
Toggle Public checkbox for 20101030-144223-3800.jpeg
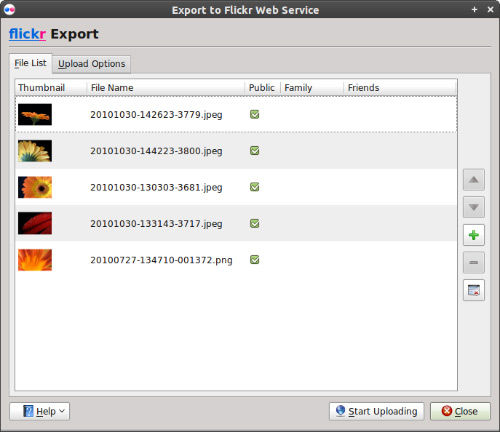coord(255,151)
